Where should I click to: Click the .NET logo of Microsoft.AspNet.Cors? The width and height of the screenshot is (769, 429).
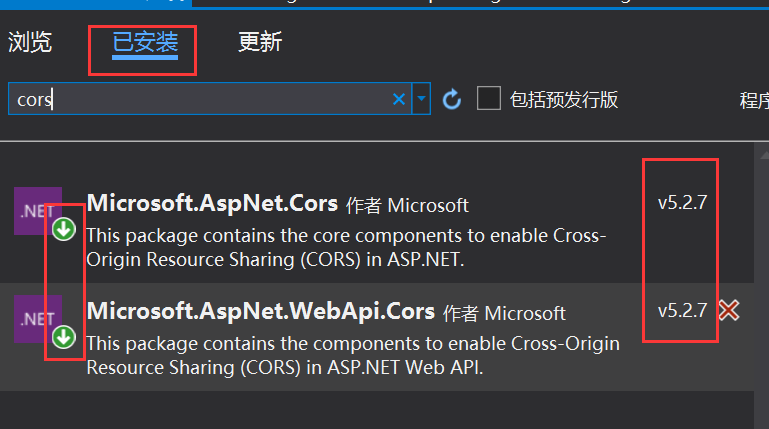click(x=38, y=210)
